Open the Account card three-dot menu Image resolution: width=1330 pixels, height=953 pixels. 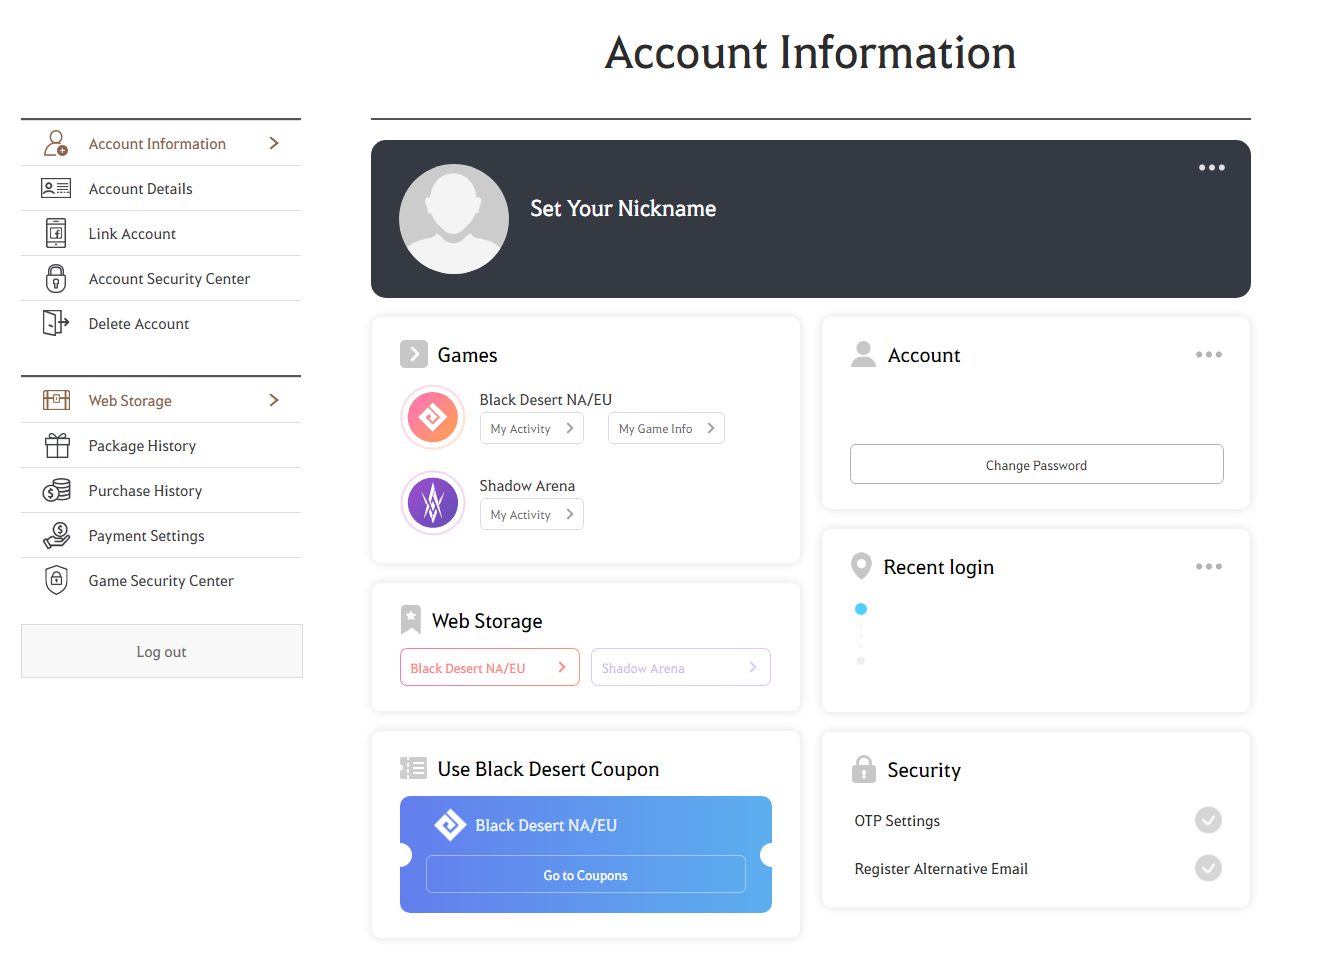[1209, 355]
